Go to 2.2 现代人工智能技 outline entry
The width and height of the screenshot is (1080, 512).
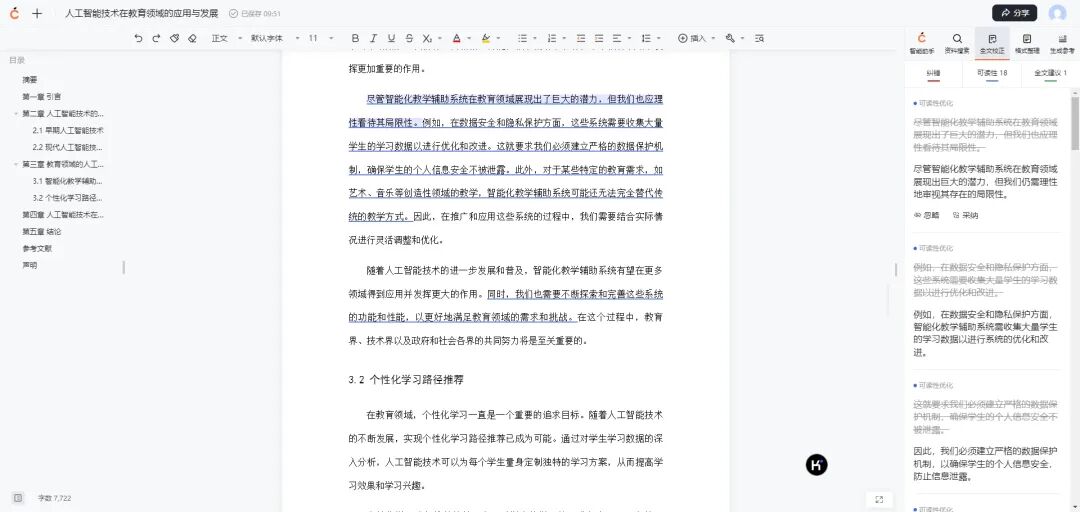[68, 147]
